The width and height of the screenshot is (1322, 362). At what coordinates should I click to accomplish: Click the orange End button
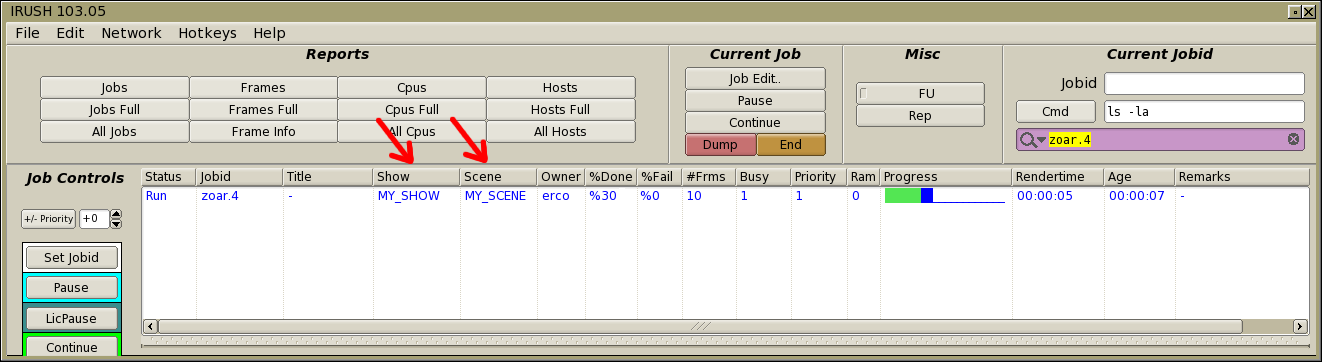click(791, 145)
